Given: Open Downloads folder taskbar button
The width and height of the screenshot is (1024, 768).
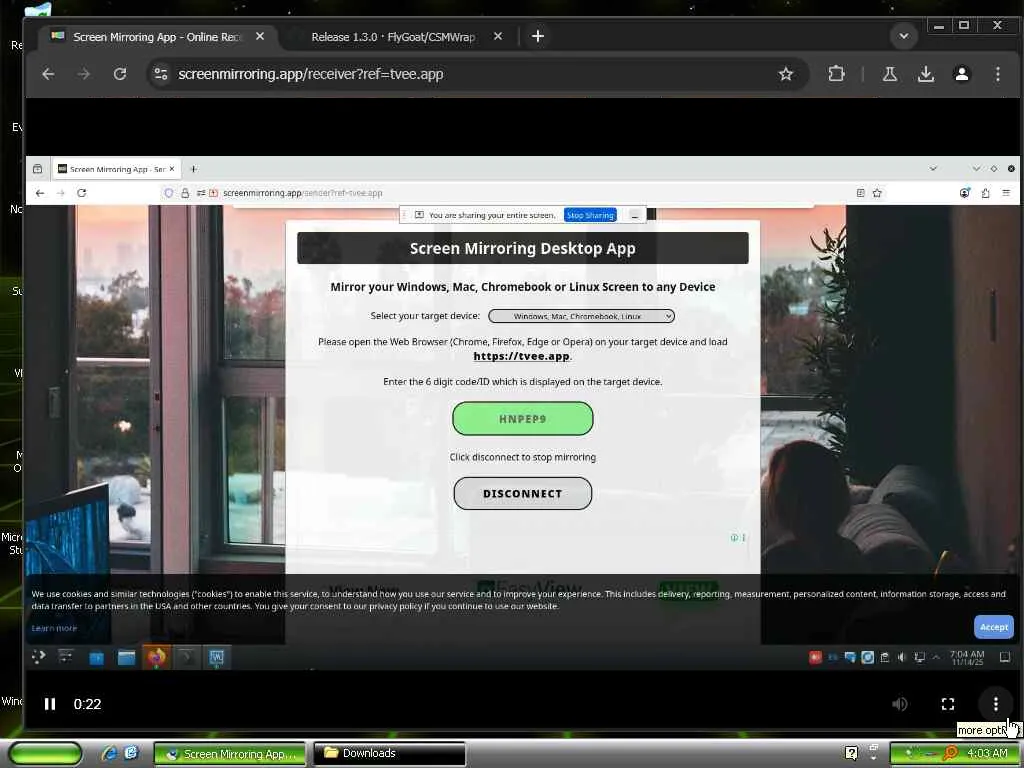Looking at the screenshot, I should pos(390,754).
